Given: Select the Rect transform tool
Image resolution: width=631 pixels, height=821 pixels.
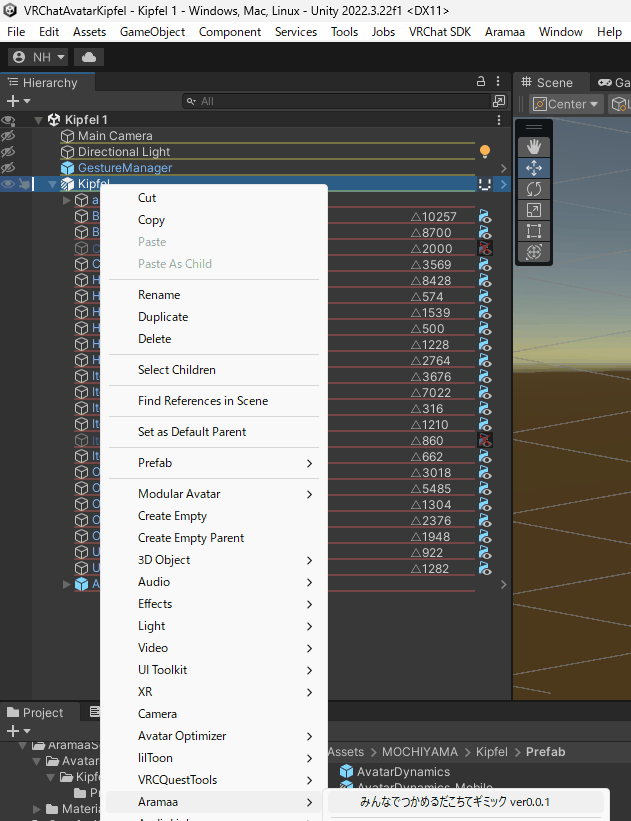Looking at the screenshot, I should tap(533, 230).
